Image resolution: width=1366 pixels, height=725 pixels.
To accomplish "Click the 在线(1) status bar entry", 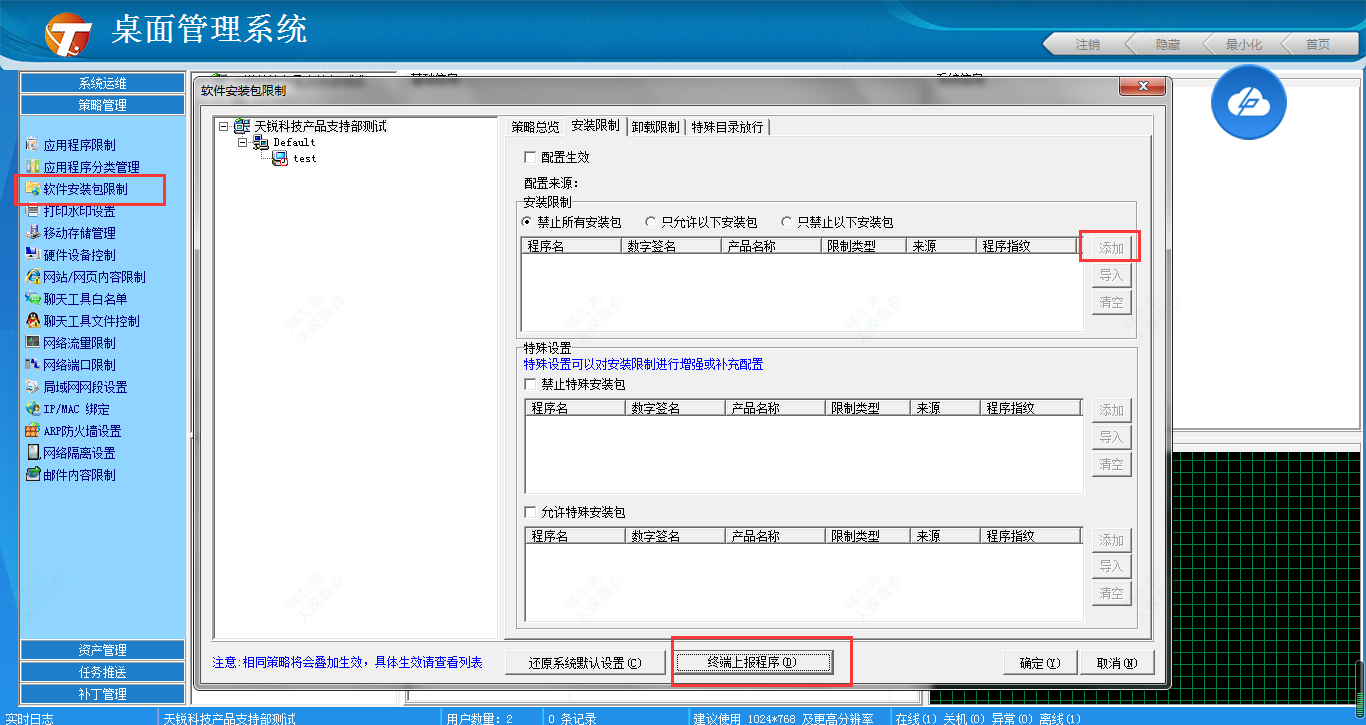I will 917,718.
